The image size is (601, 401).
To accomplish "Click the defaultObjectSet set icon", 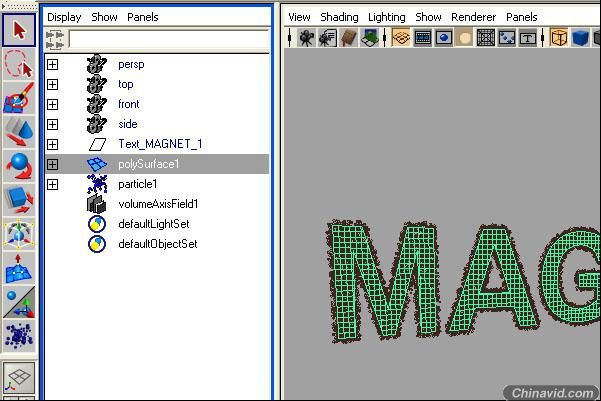I will point(97,244).
